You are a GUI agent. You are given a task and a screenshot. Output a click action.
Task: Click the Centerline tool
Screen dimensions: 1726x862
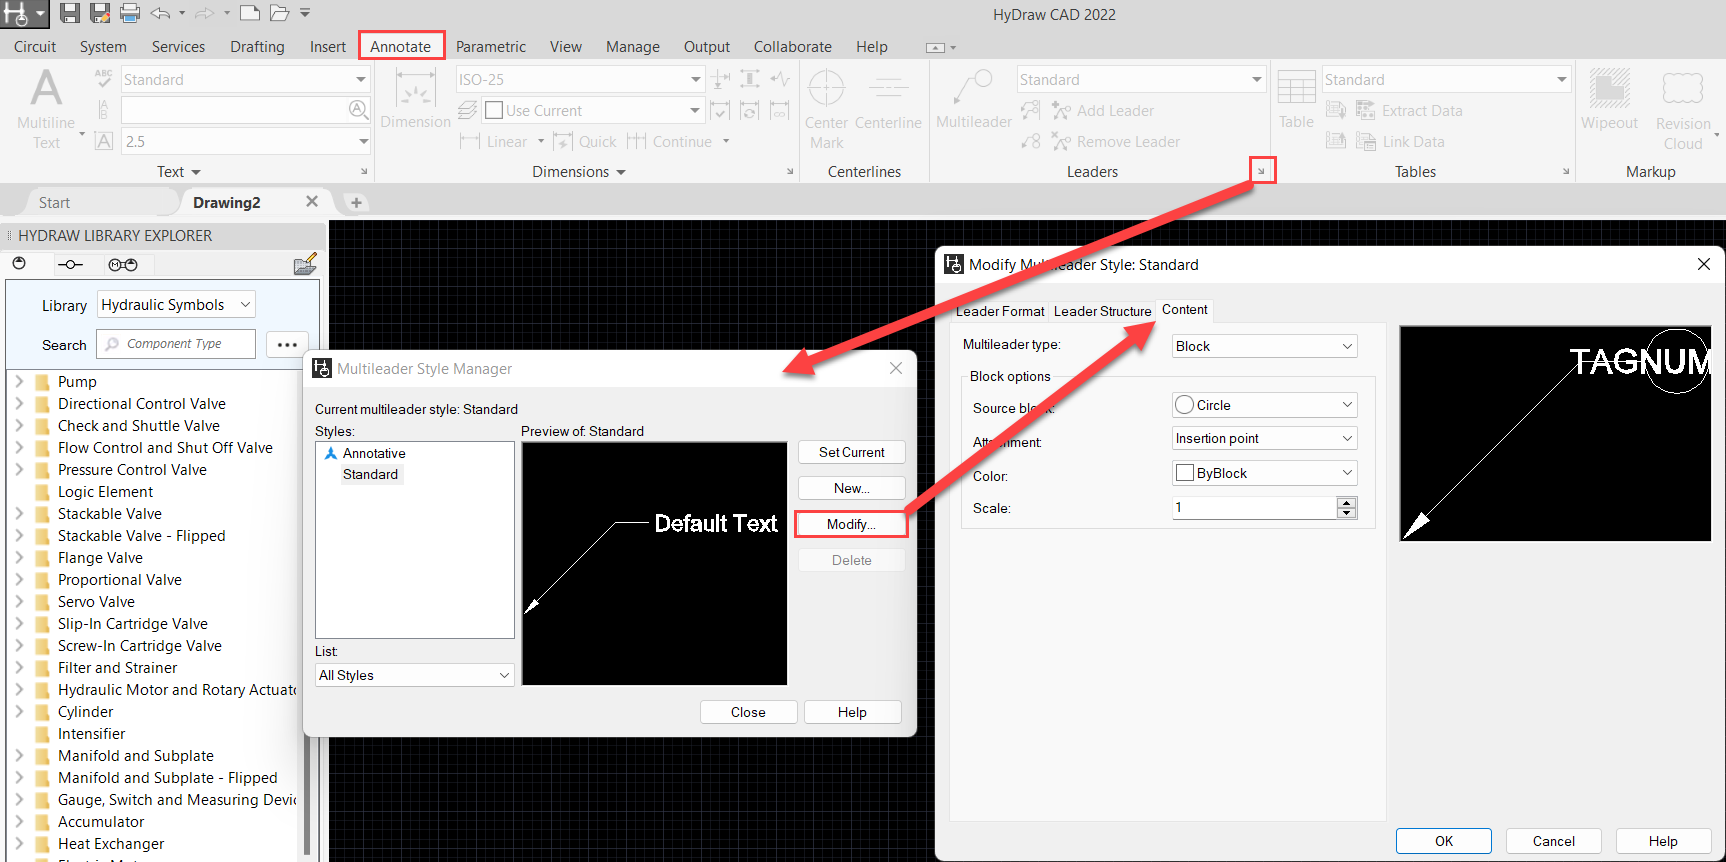click(888, 101)
